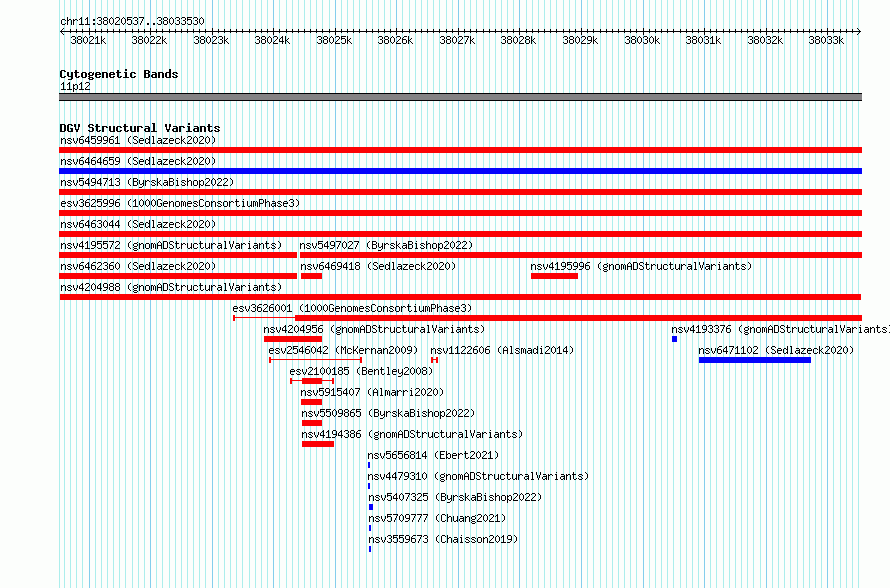
Task: Open the nsv5407325 (ByrskaBishop2022) label
Action: point(455,497)
